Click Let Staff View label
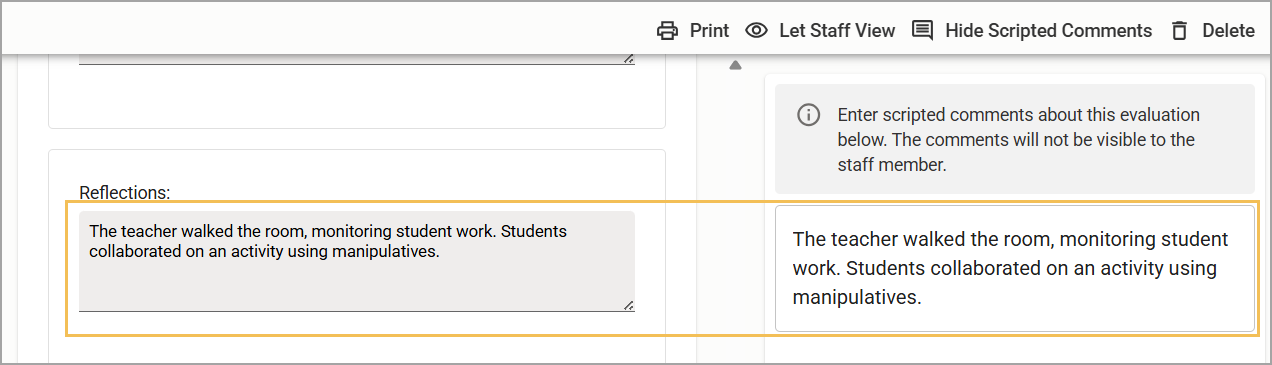The width and height of the screenshot is (1272, 365). (837, 31)
